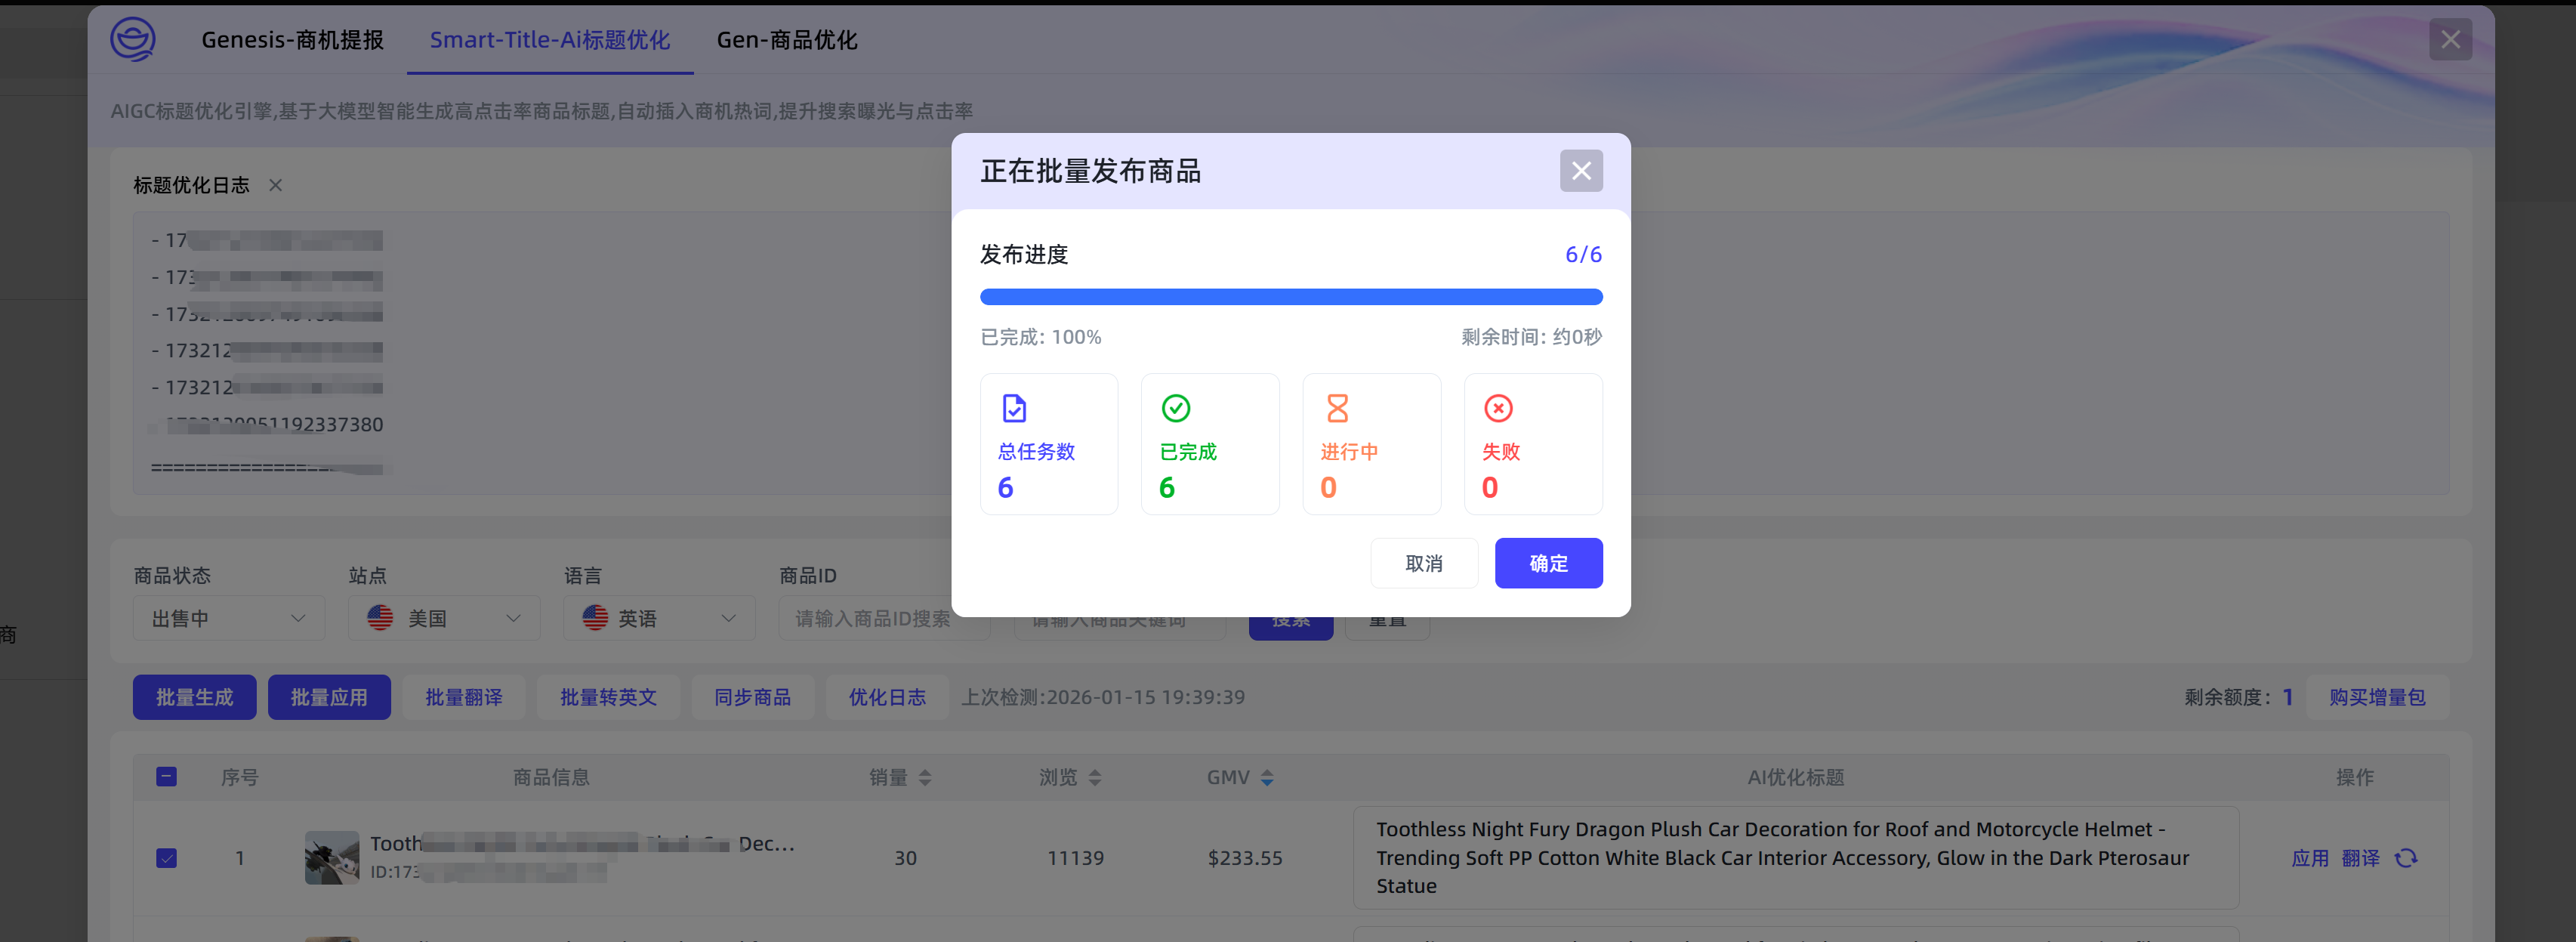This screenshot has height=942, width=2576.
Task: Sort by sales column arrows
Action: coord(925,778)
